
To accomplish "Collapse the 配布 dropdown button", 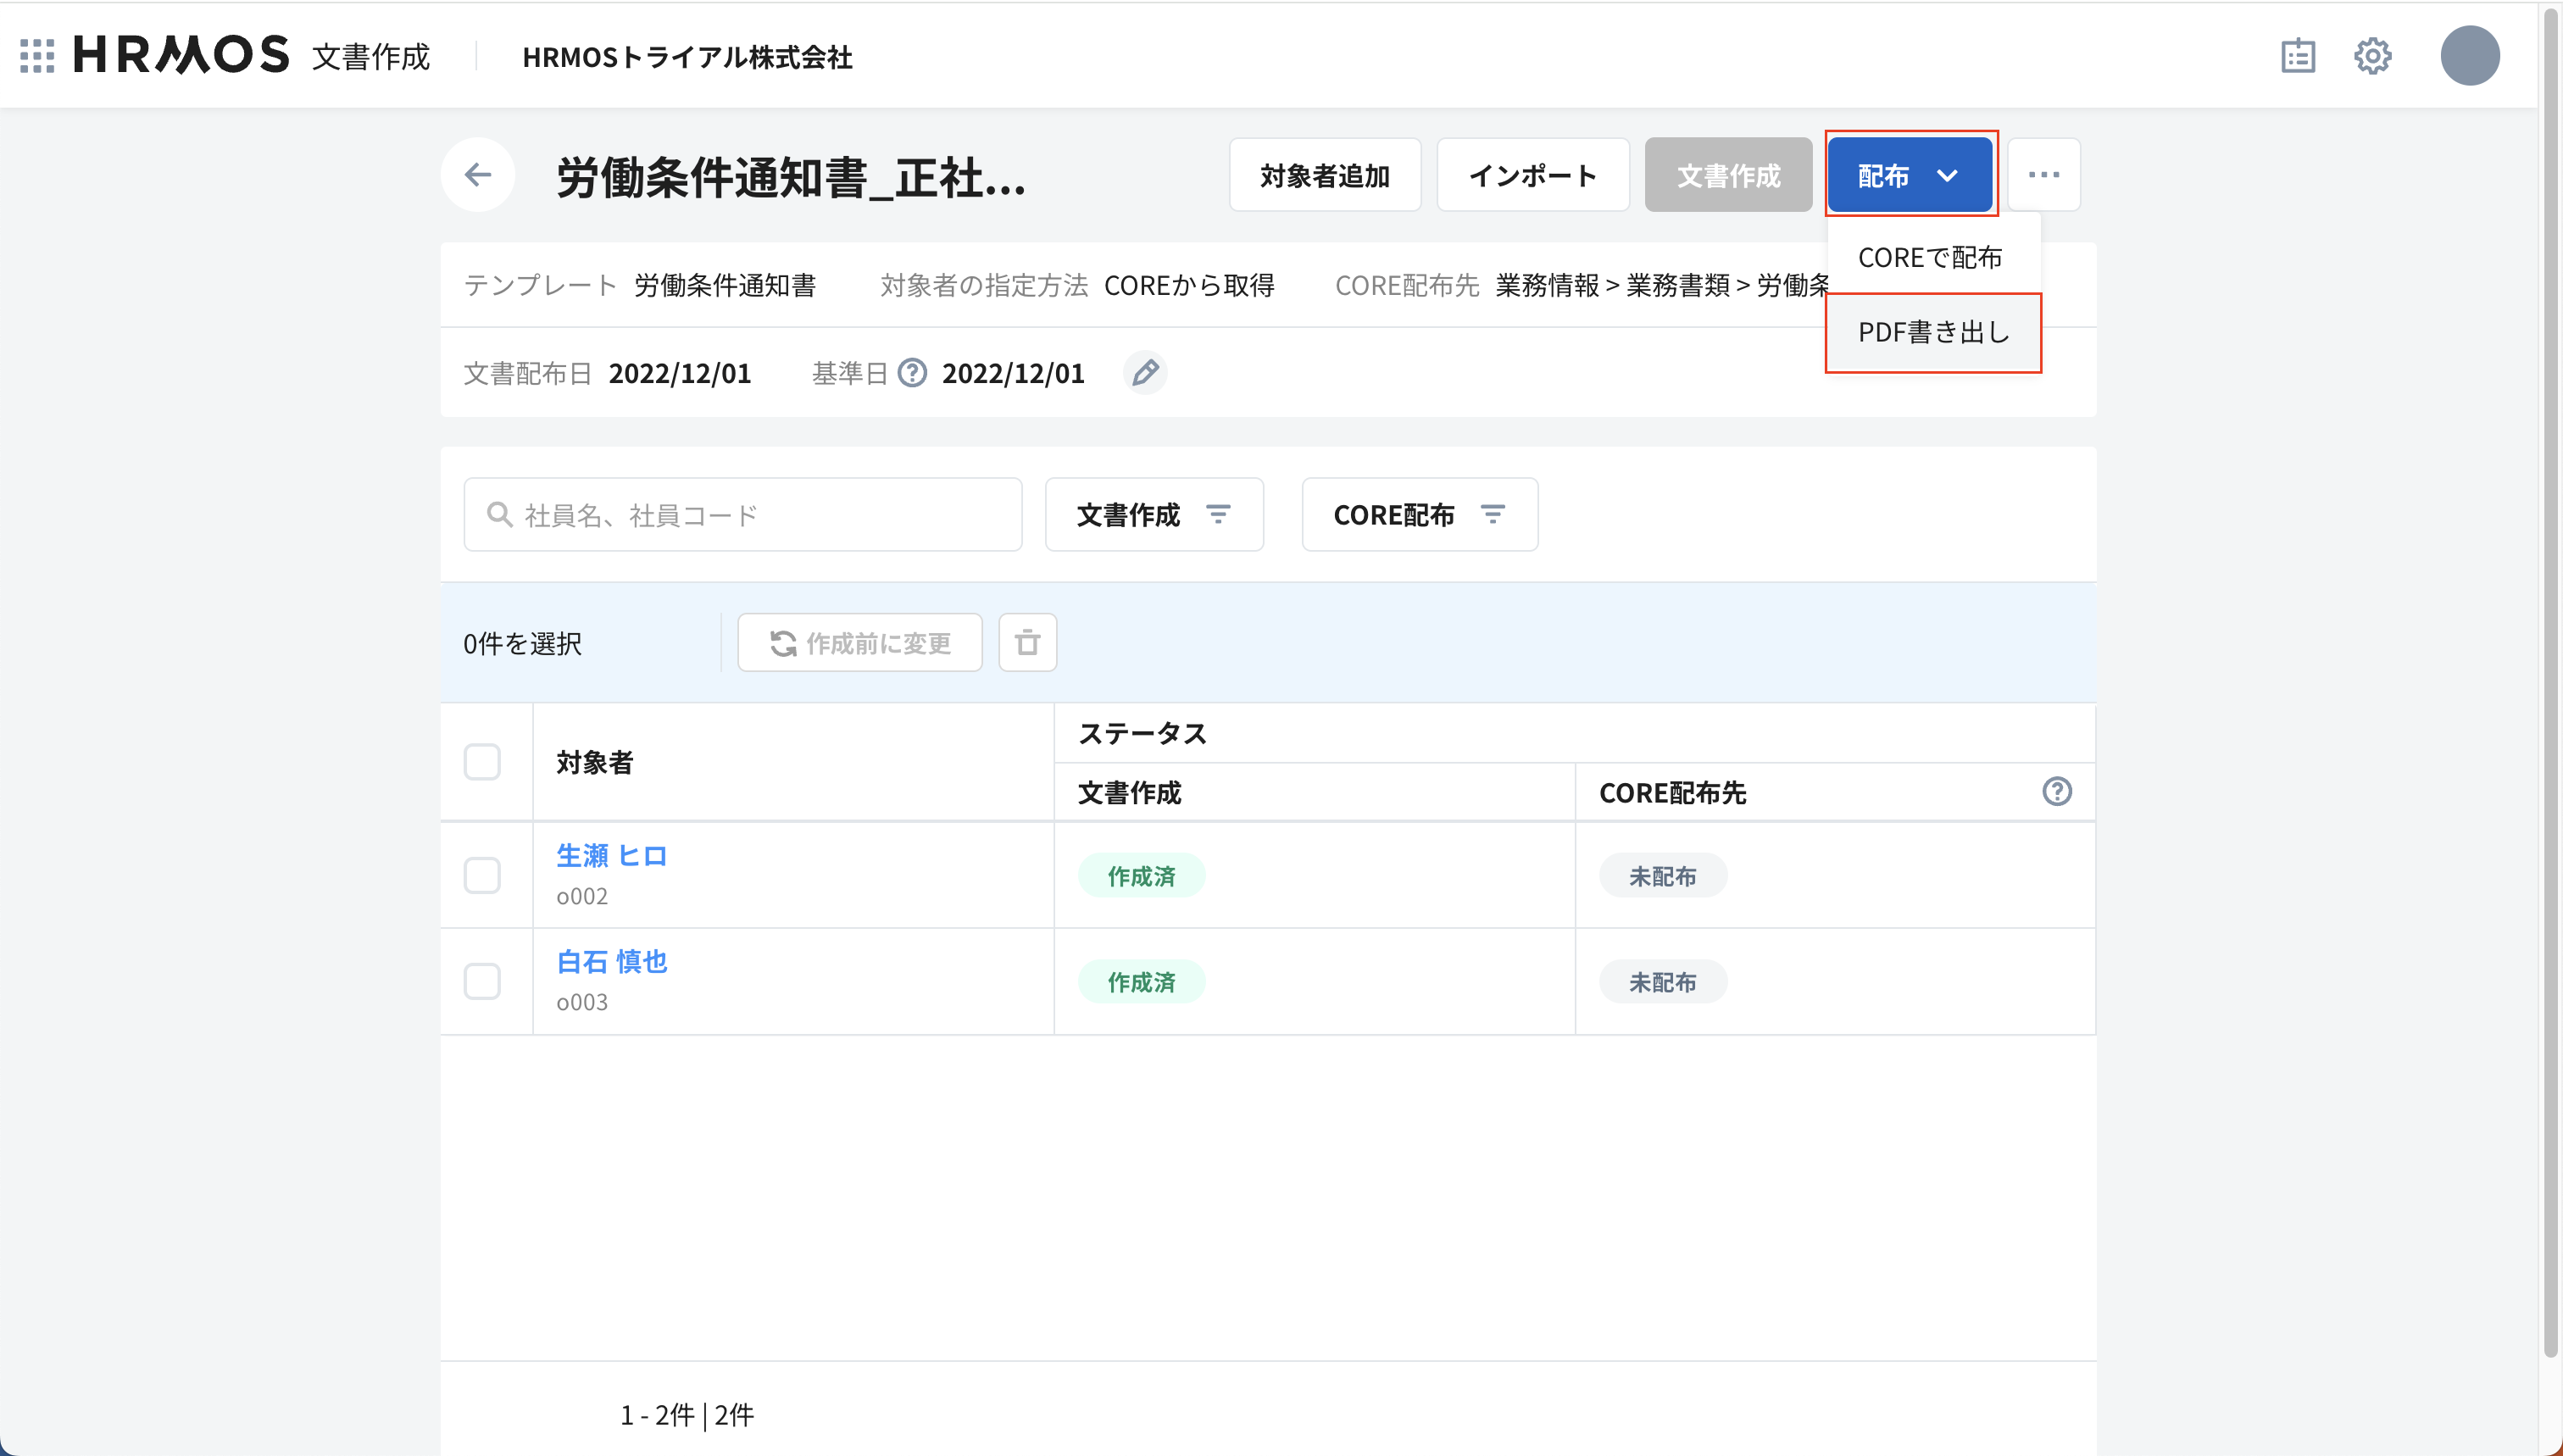I will (x=1909, y=175).
